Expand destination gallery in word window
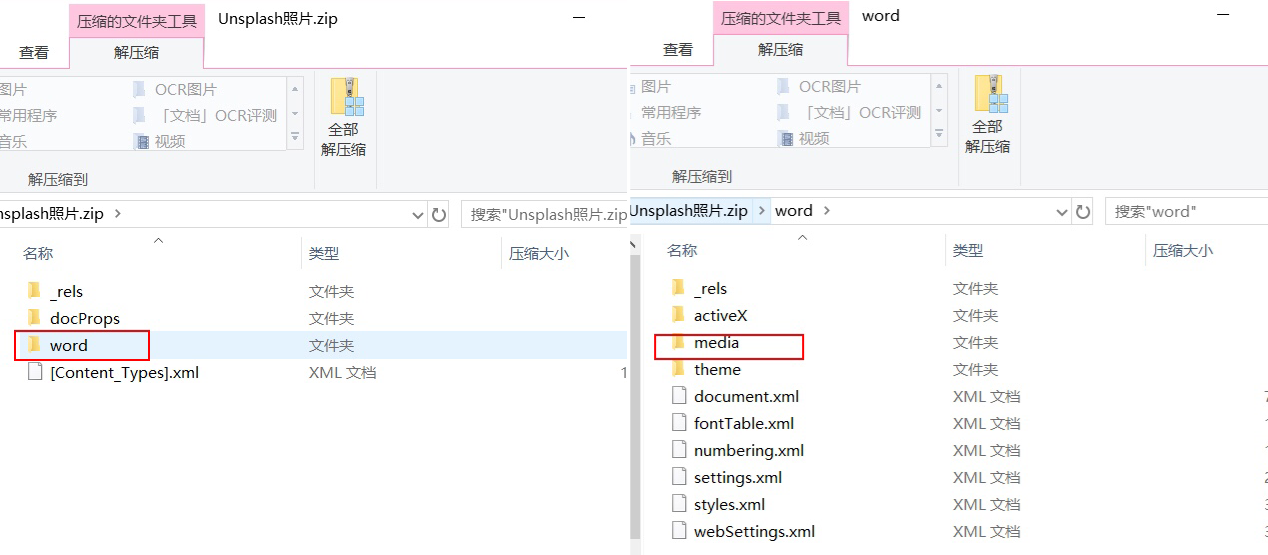 [939, 135]
